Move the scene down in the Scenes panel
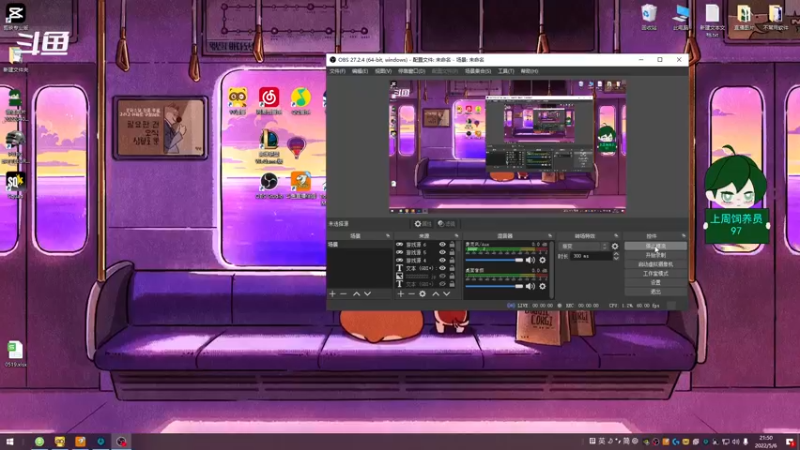The width and height of the screenshot is (800, 450). (367, 294)
